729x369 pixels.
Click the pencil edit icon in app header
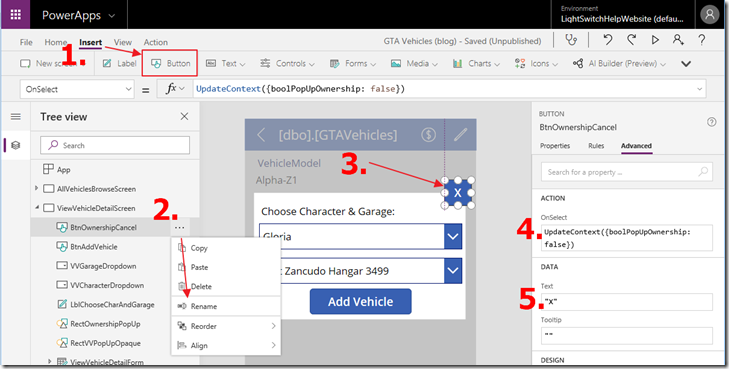click(x=460, y=135)
